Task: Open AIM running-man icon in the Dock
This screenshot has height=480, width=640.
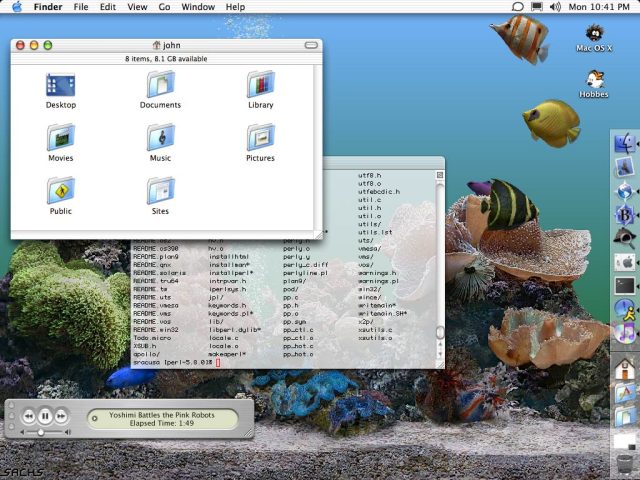Action: tap(624, 309)
